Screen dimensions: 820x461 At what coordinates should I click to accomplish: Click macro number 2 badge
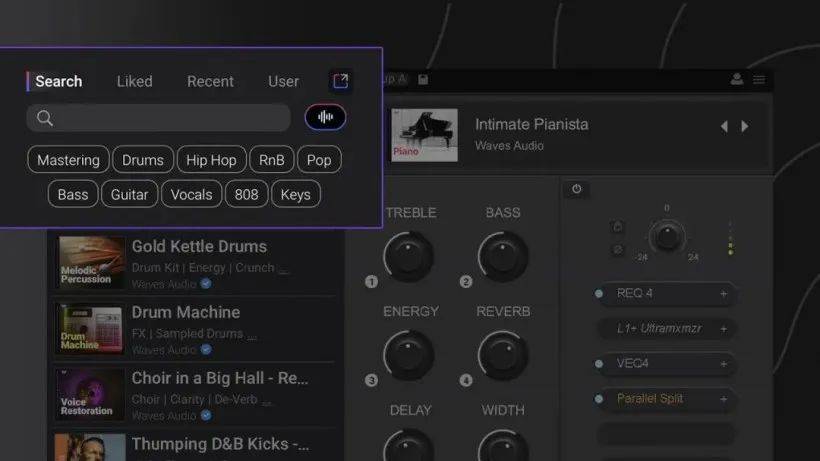pyautogui.click(x=465, y=282)
